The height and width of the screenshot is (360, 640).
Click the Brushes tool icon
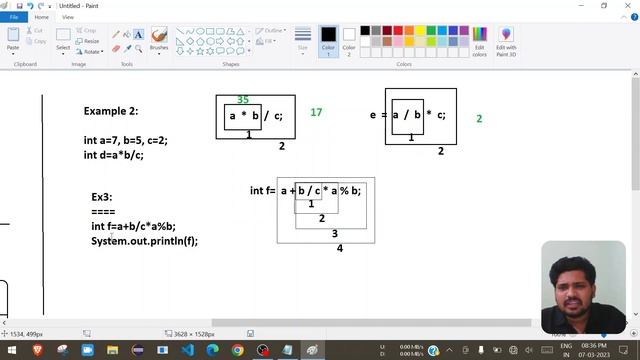(159, 35)
